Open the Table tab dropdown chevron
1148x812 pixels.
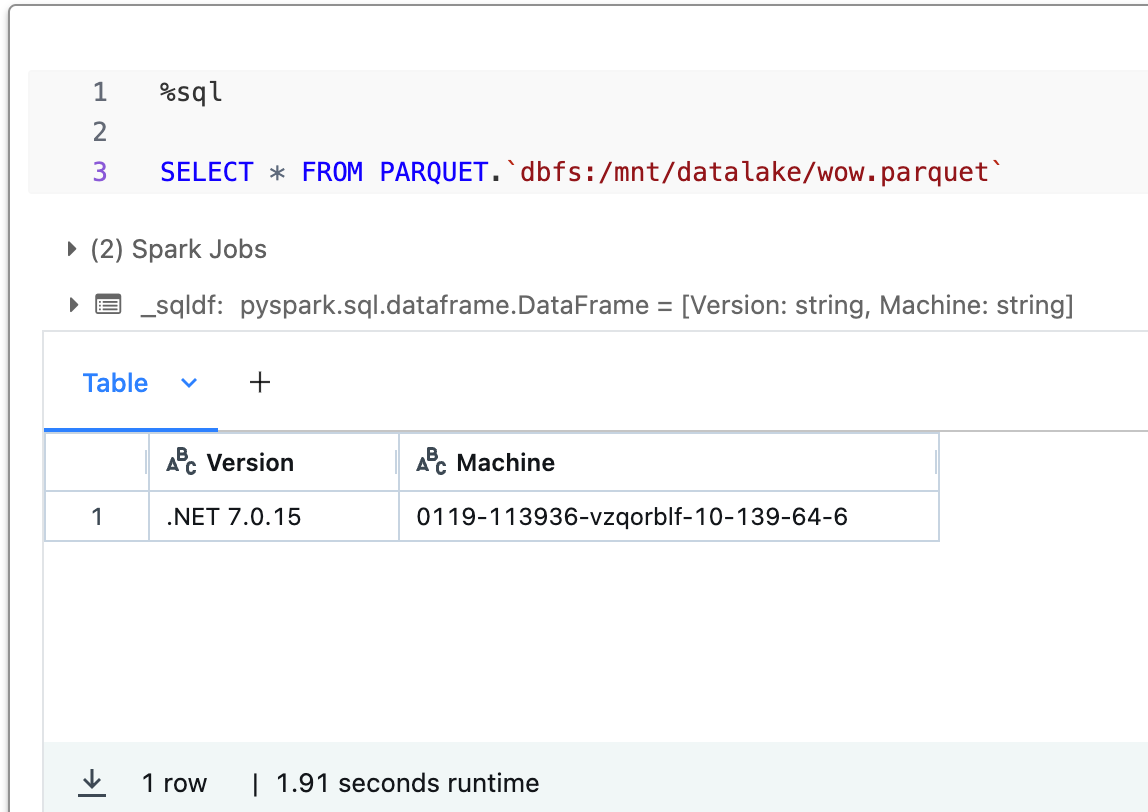(x=189, y=383)
